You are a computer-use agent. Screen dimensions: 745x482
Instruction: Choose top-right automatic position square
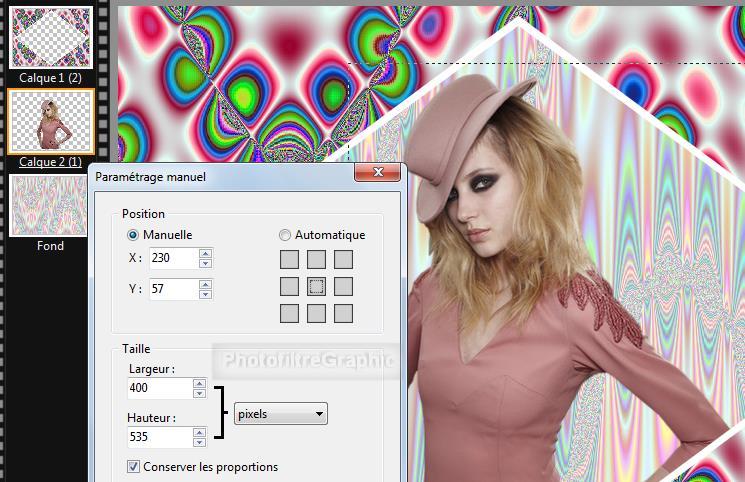[344, 260]
